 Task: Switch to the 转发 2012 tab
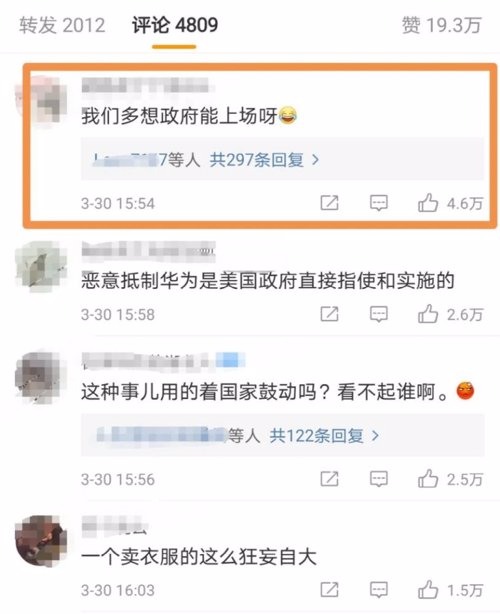pos(62,25)
